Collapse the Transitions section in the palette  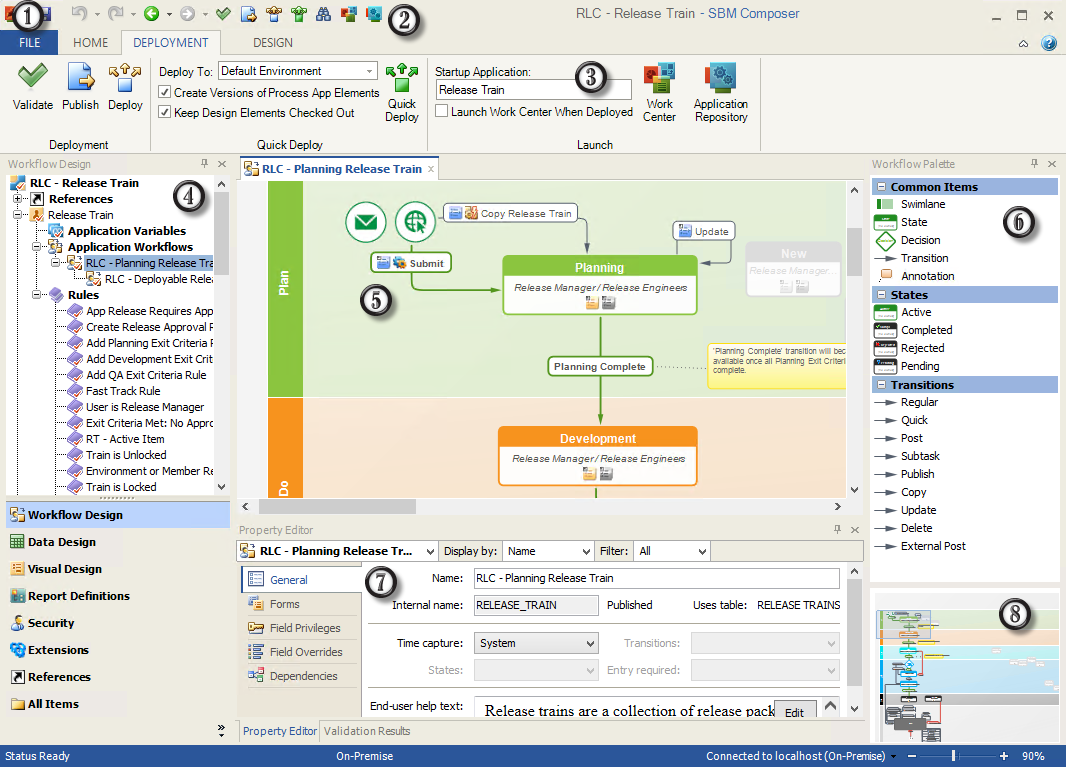click(881, 385)
